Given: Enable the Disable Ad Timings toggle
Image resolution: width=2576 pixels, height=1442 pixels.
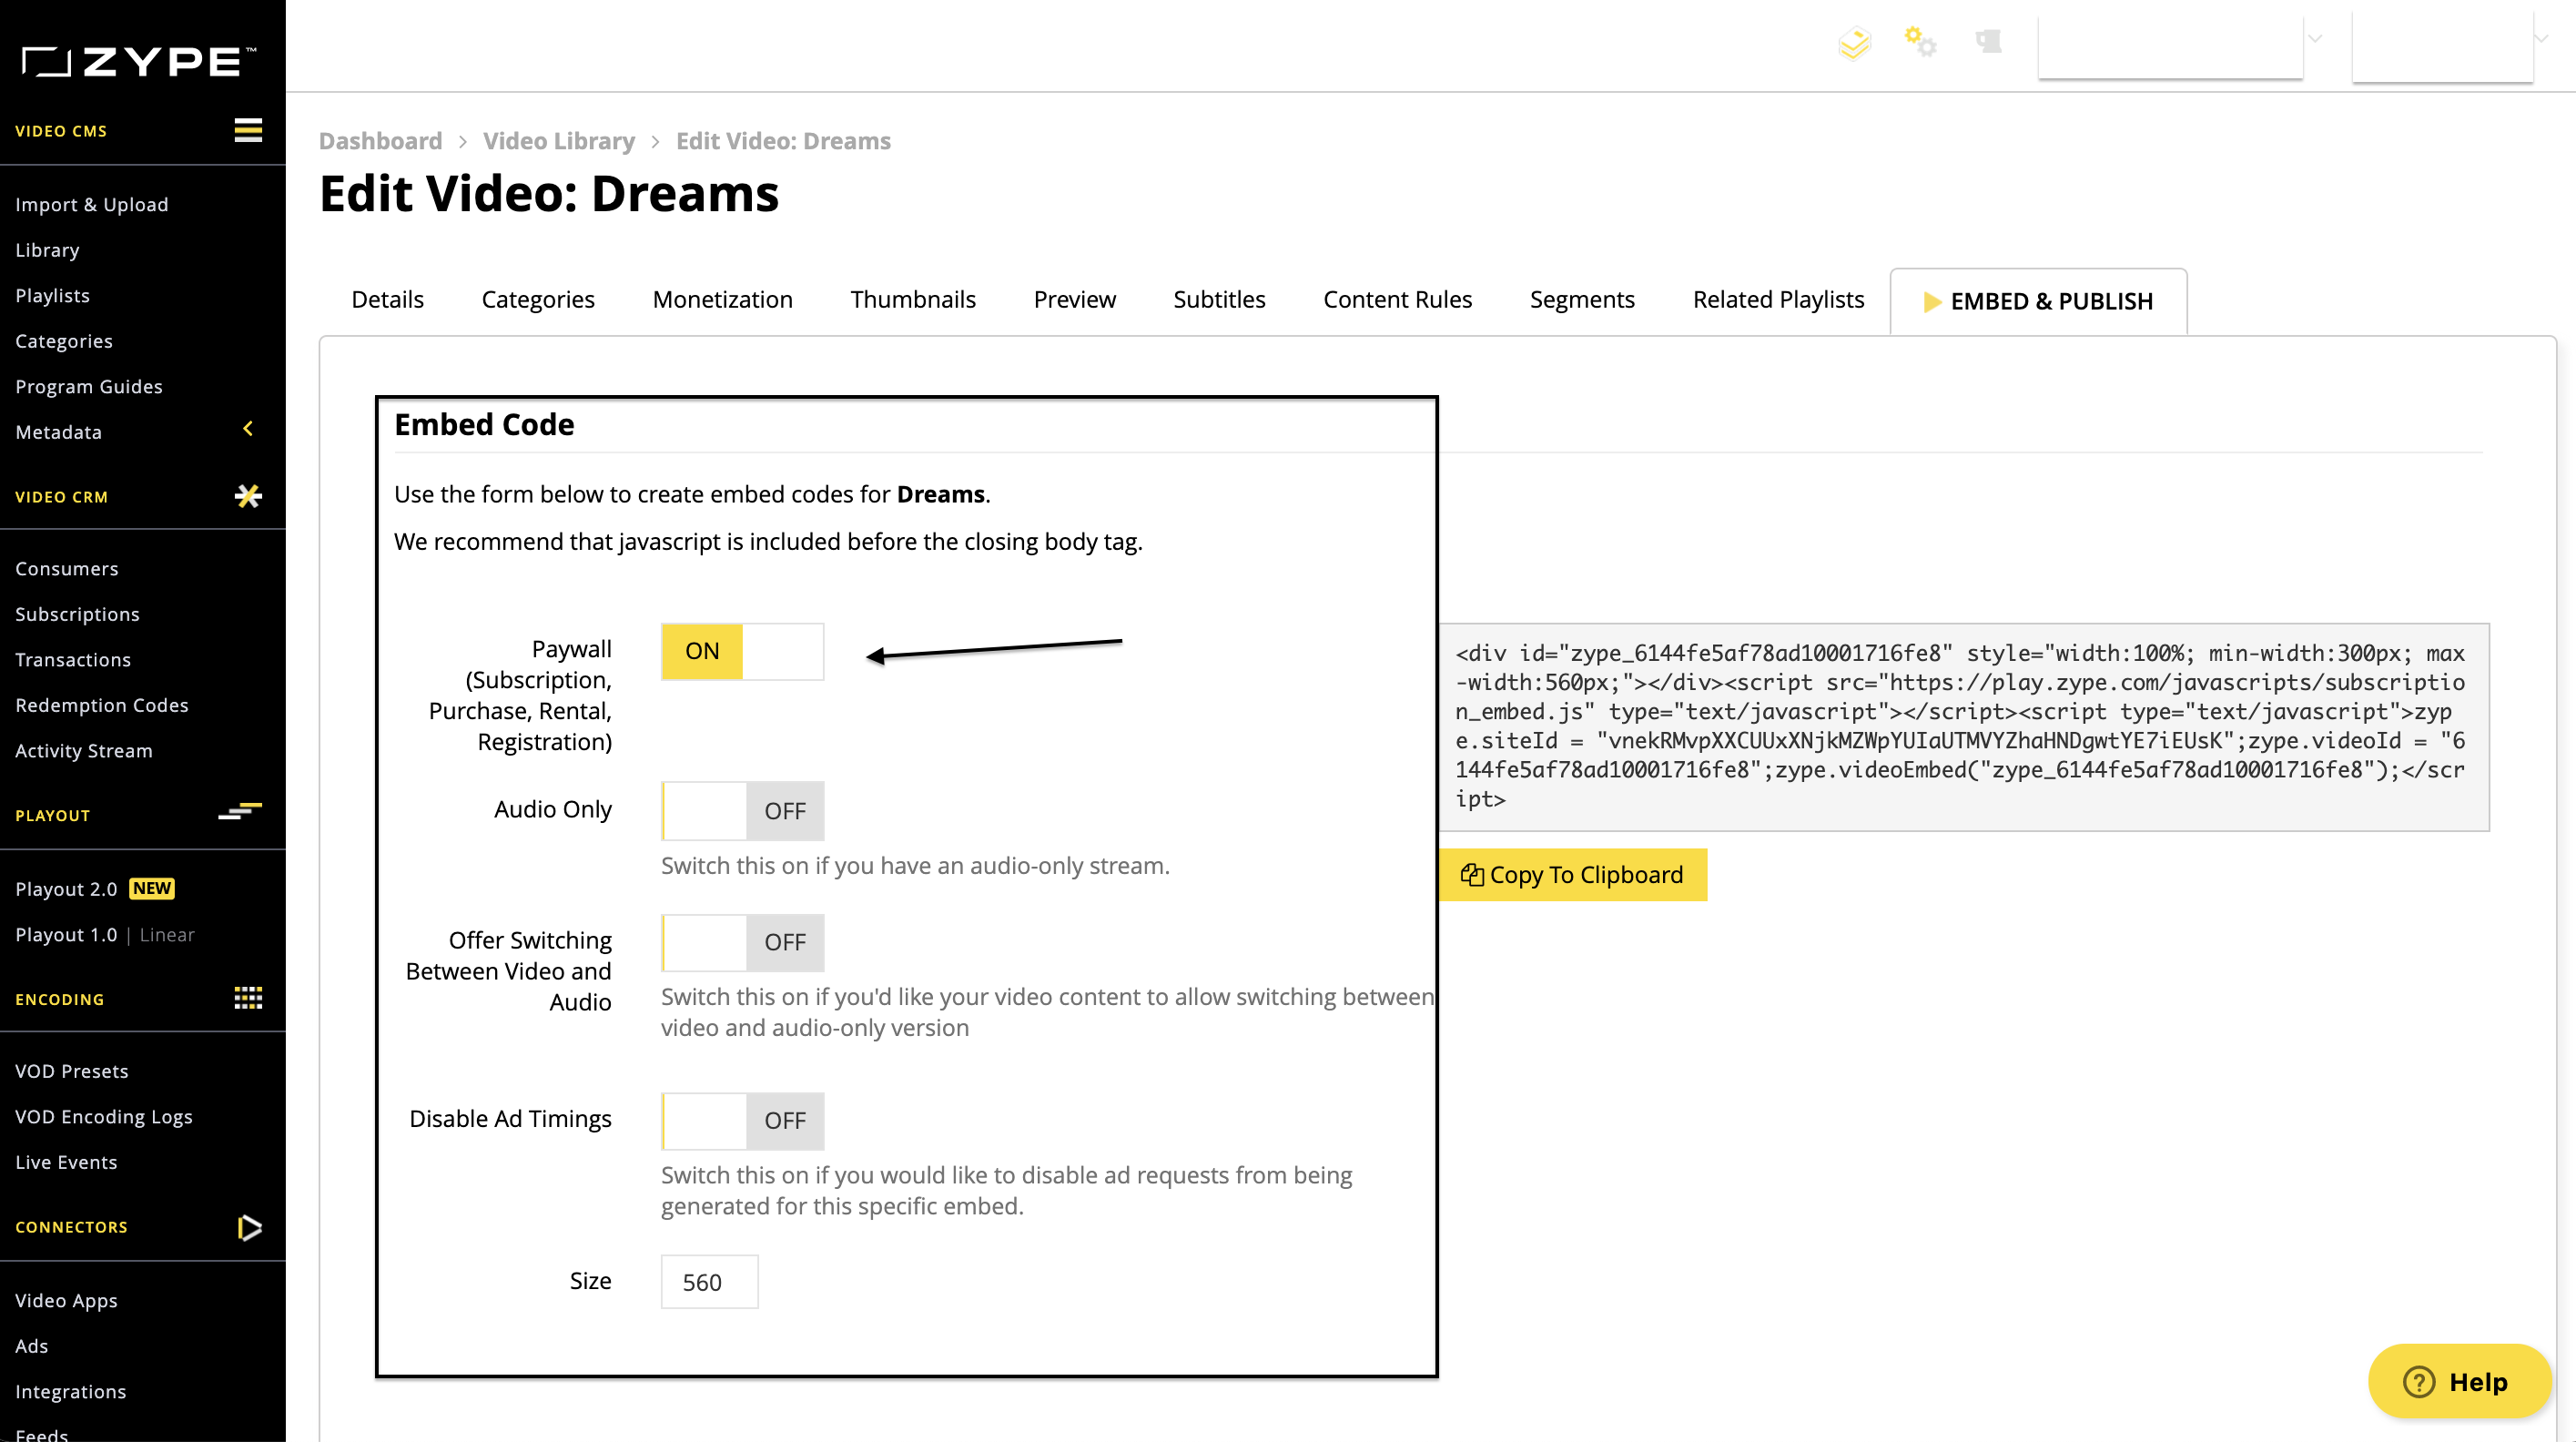Looking at the screenshot, I should (742, 1121).
